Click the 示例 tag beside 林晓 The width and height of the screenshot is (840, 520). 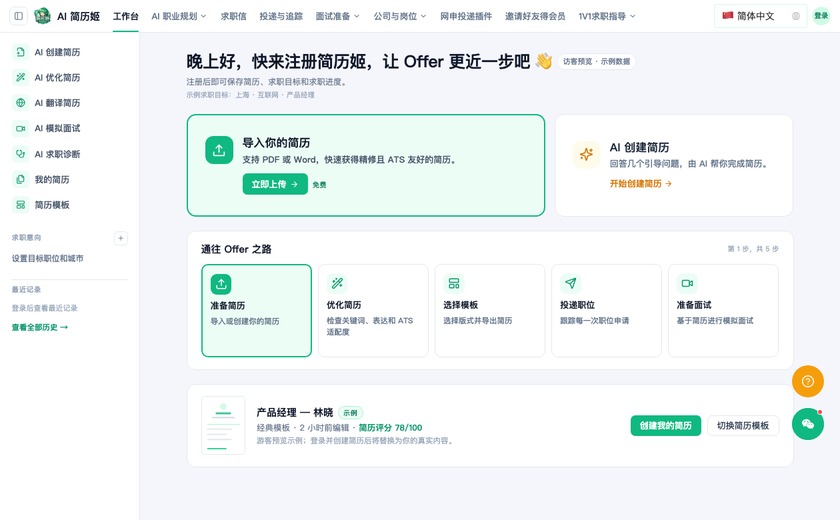click(x=350, y=413)
